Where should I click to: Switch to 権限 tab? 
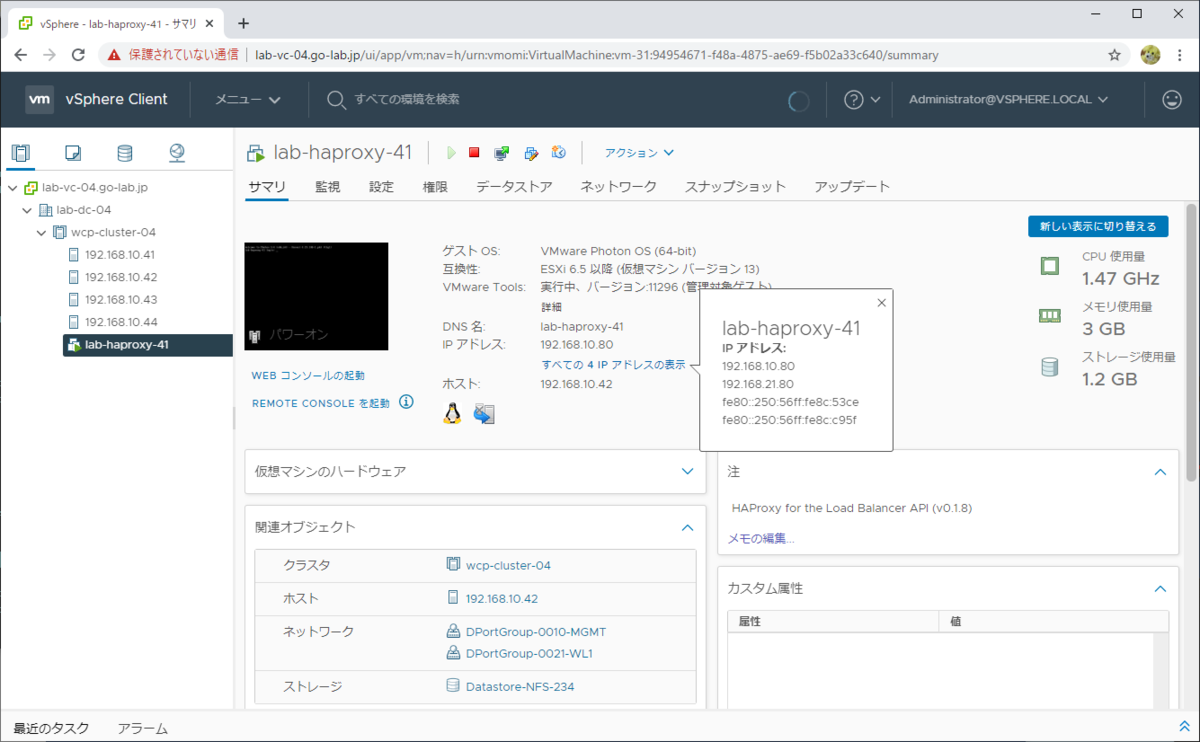(x=435, y=187)
